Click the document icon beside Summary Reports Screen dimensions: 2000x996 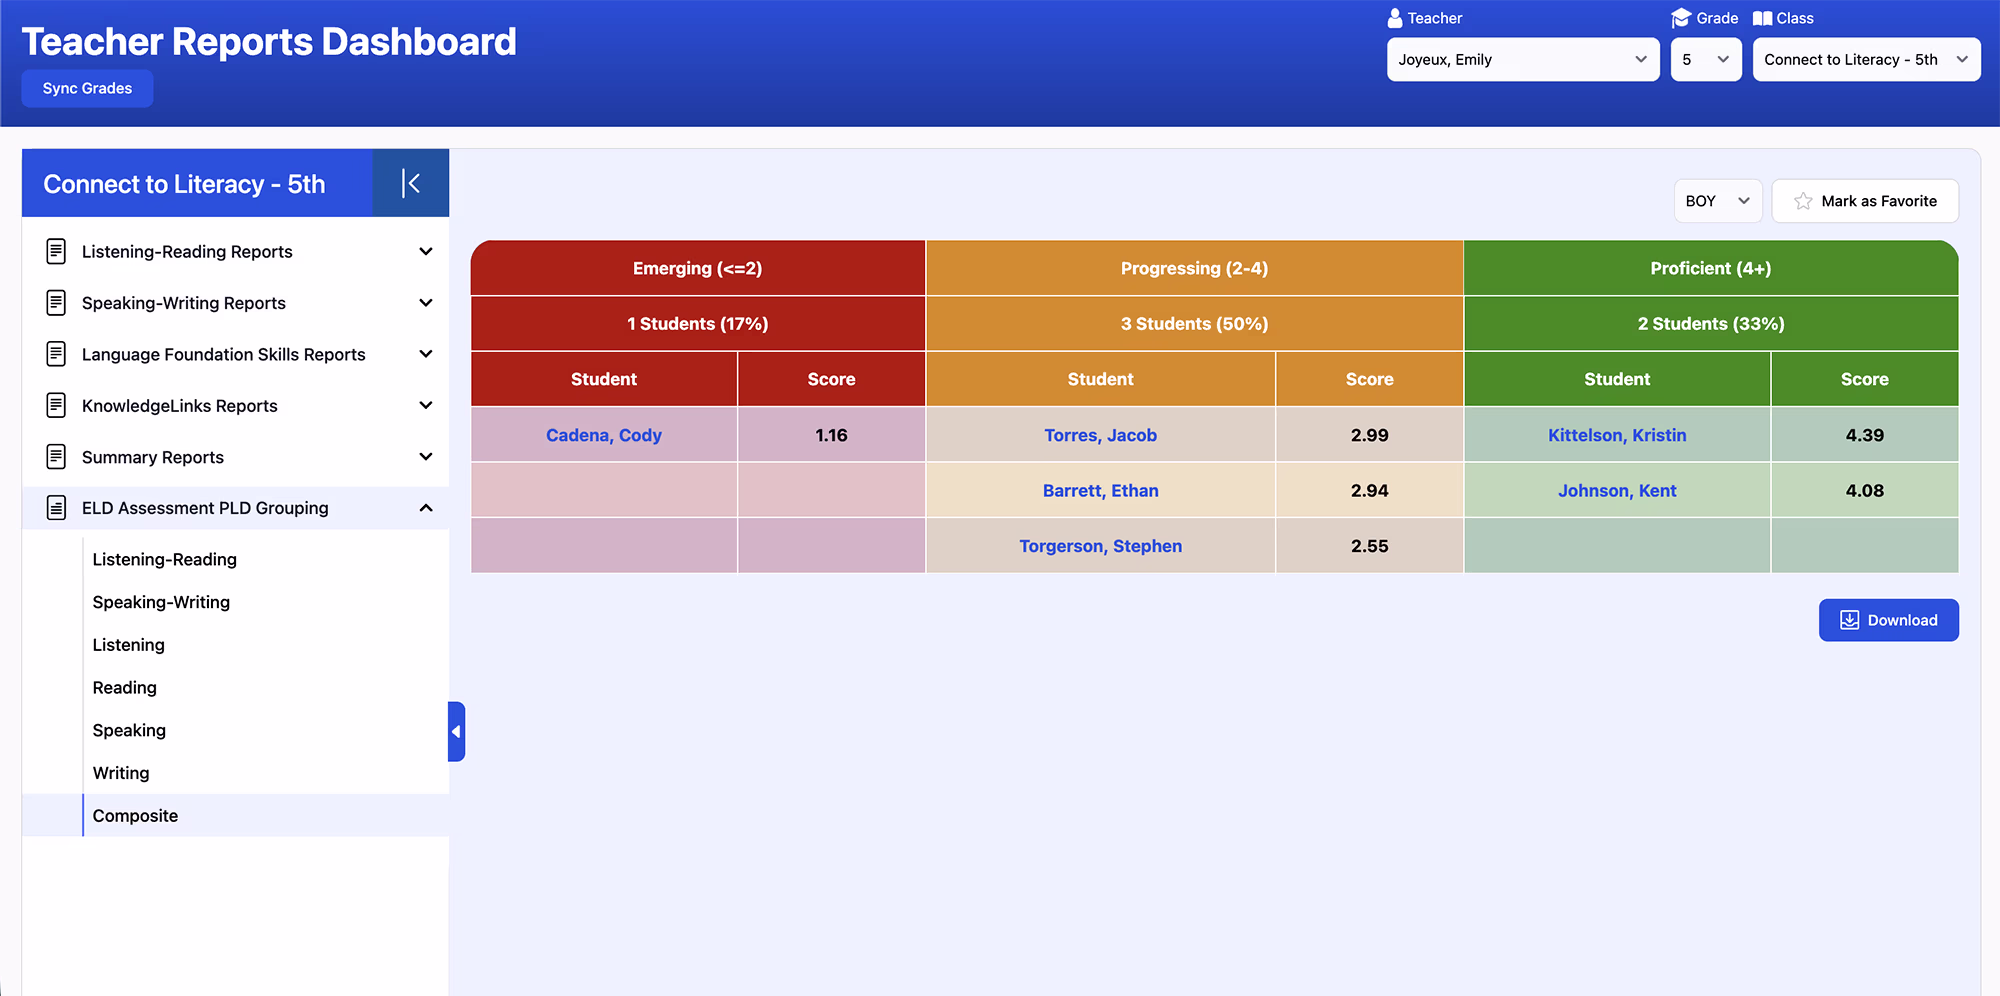pyautogui.click(x=56, y=457)
